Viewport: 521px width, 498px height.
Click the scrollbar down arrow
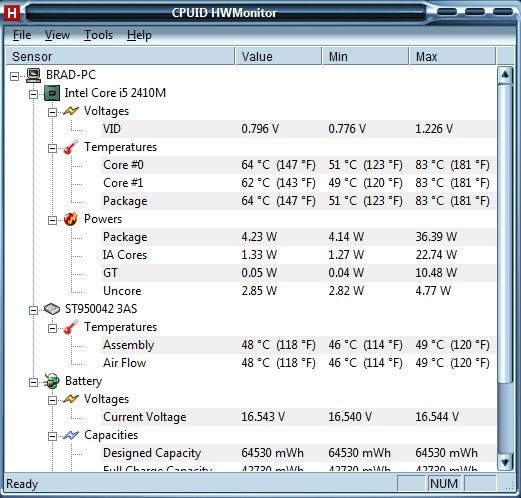(505, 462)
